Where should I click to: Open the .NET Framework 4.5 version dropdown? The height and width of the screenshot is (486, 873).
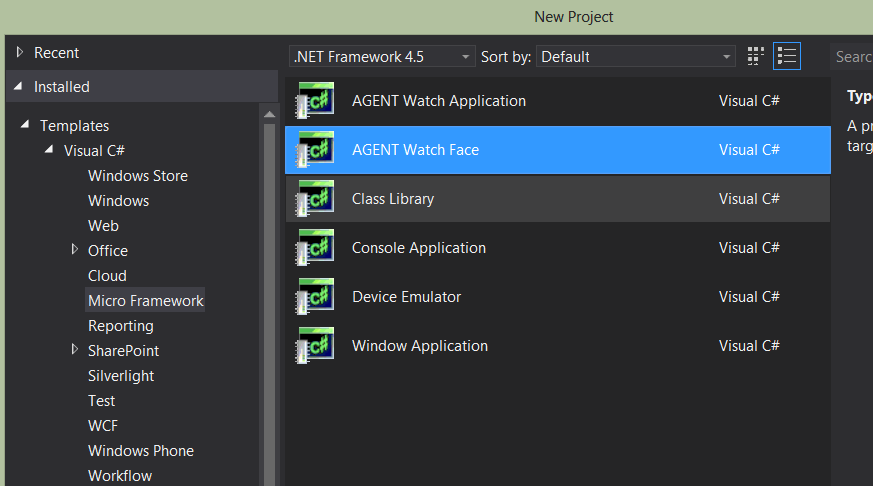(x=382, y=56)
